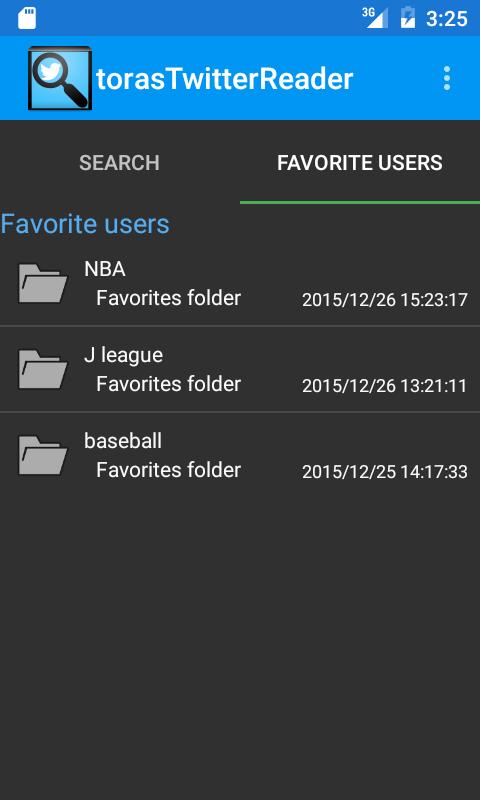This screenshot has width=480, height=800.
Task: Tap the torasTwitterReader app logo icon
Action: click(x=60, y=78)
